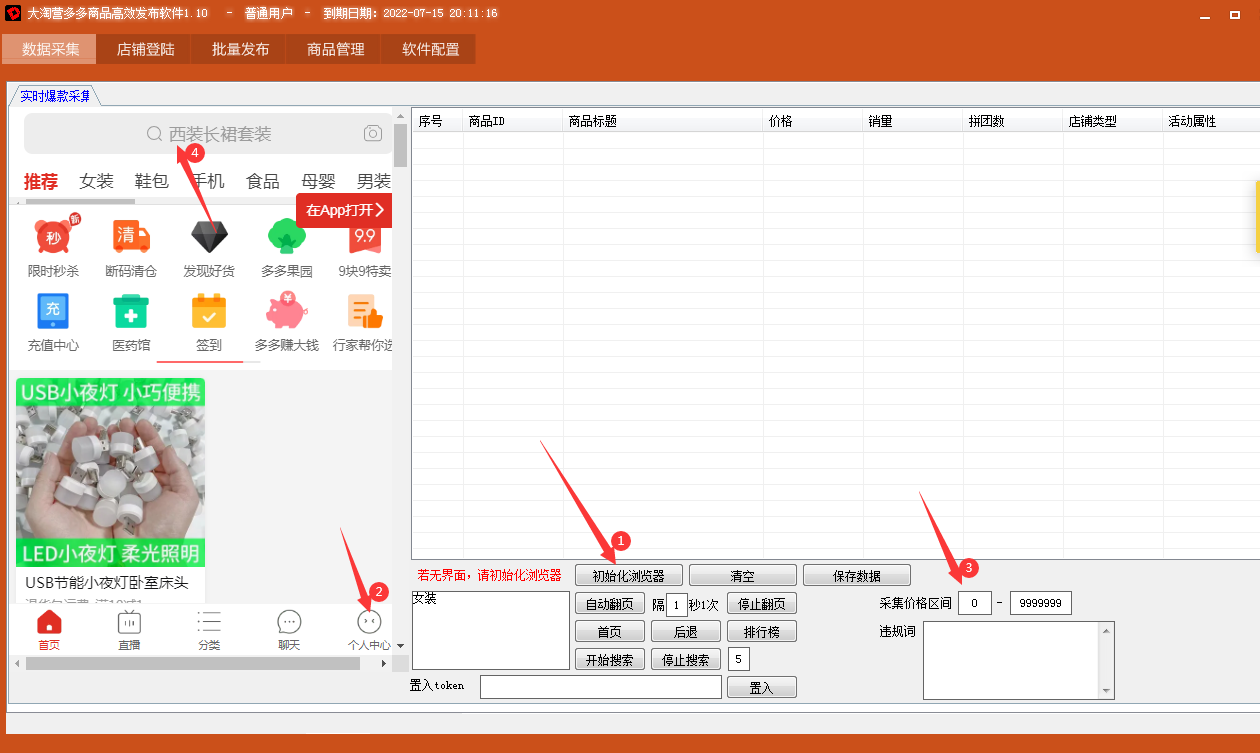This screenshot has width=1260, height=753.
Task: Click the 商品ID column header
Action: click(x=513, y=121)
